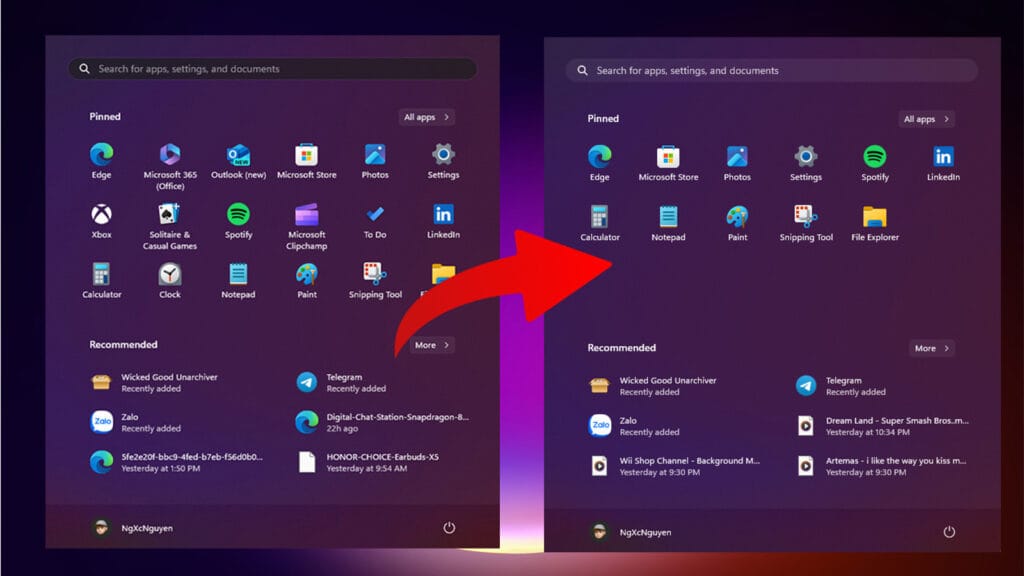This screenshot has width=1024, height=576.
Task: Focus the search field in right Start menu
Action: [771, 71]
